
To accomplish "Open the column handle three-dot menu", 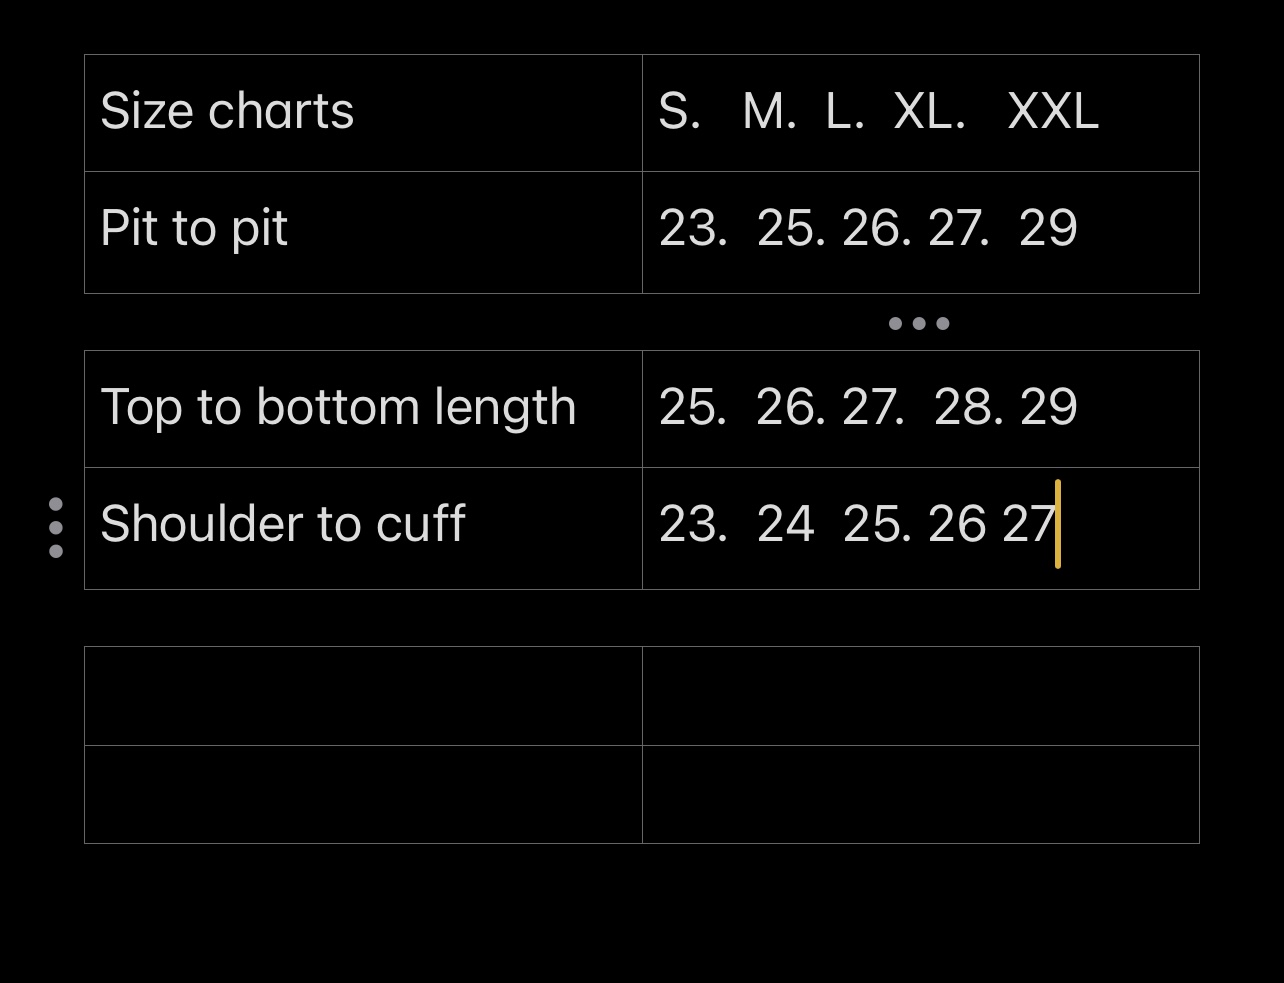I will point(919,323).
